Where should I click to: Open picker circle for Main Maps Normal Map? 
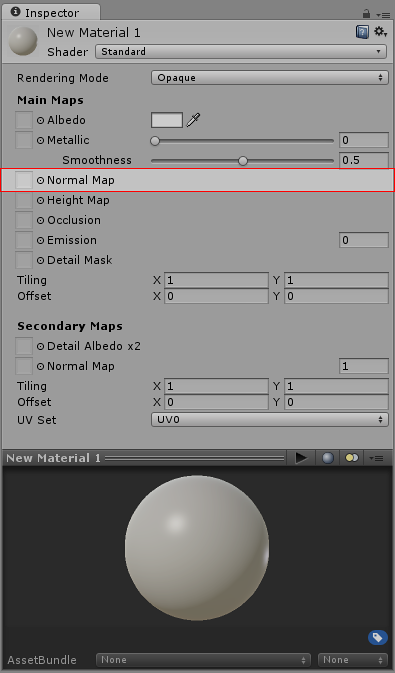click(40, 180)
